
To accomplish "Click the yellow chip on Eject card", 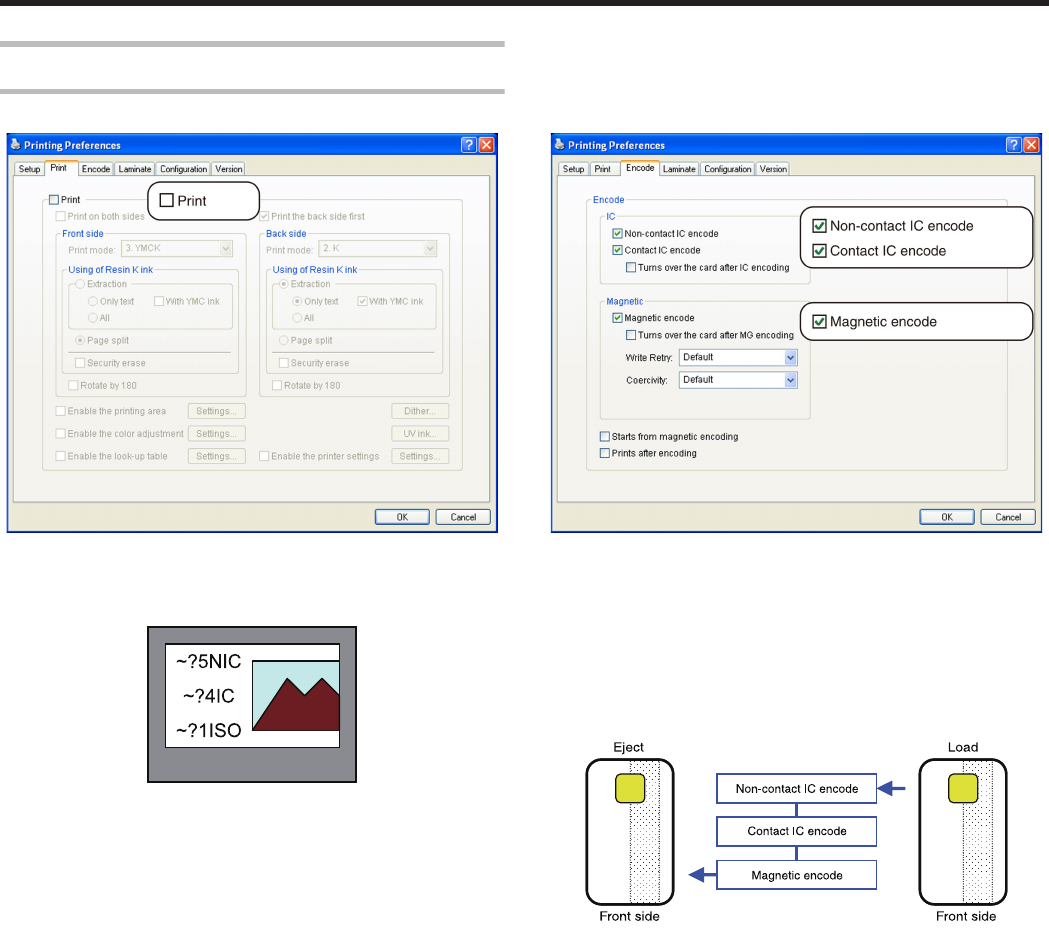I will [x=630, y=788].
